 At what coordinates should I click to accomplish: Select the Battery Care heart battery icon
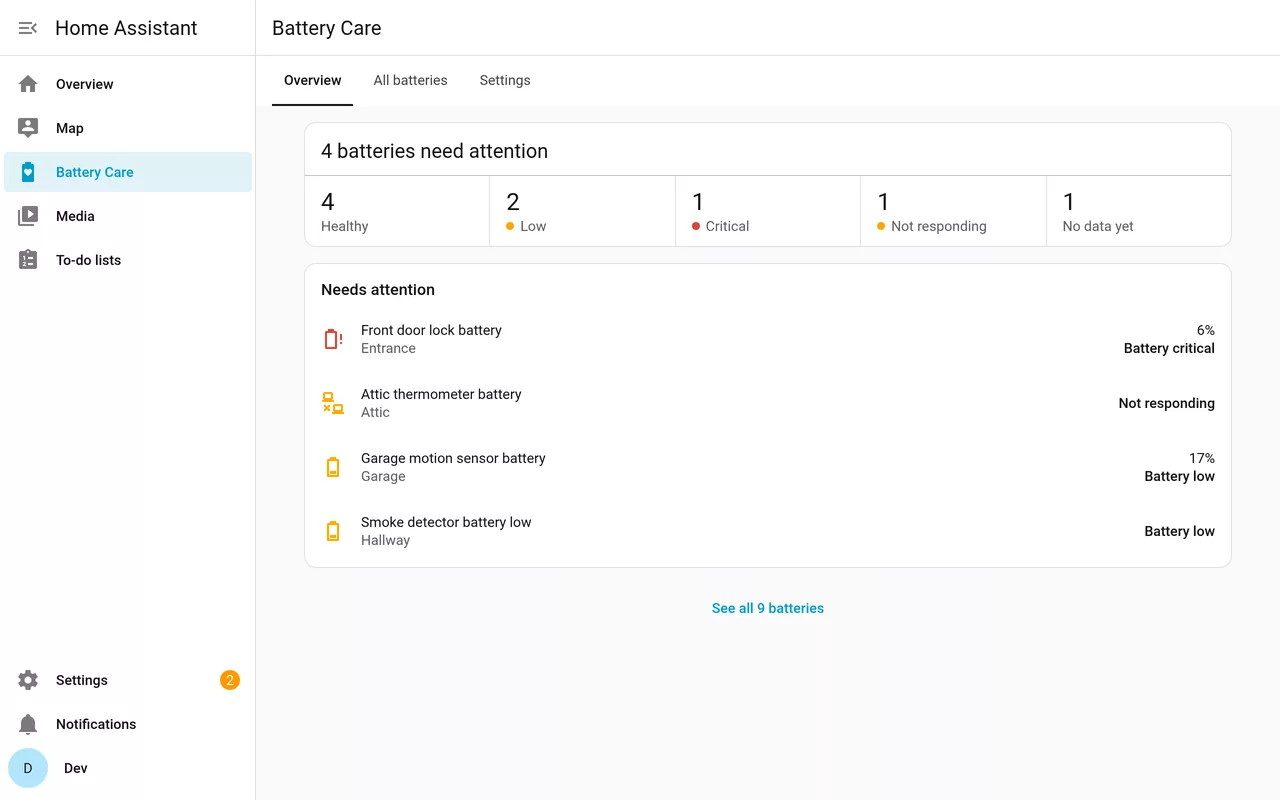28,172
